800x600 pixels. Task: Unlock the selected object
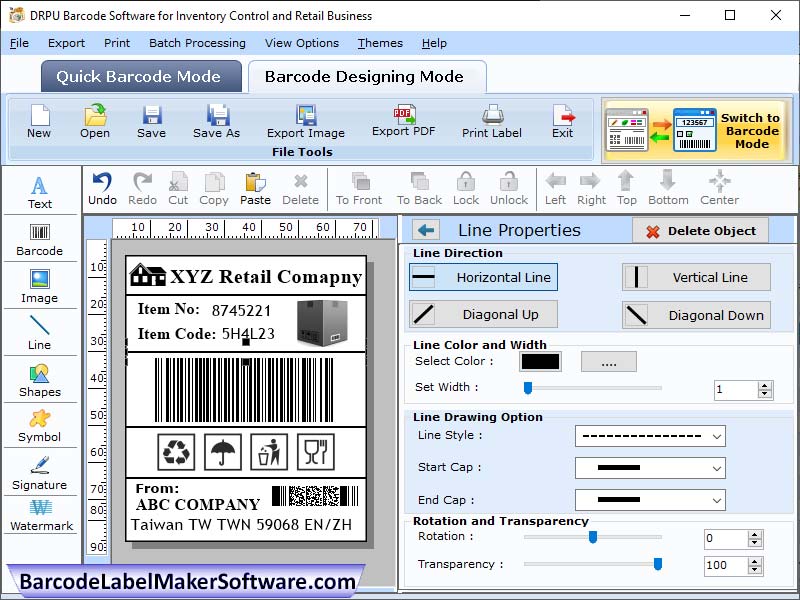(509, 189)
